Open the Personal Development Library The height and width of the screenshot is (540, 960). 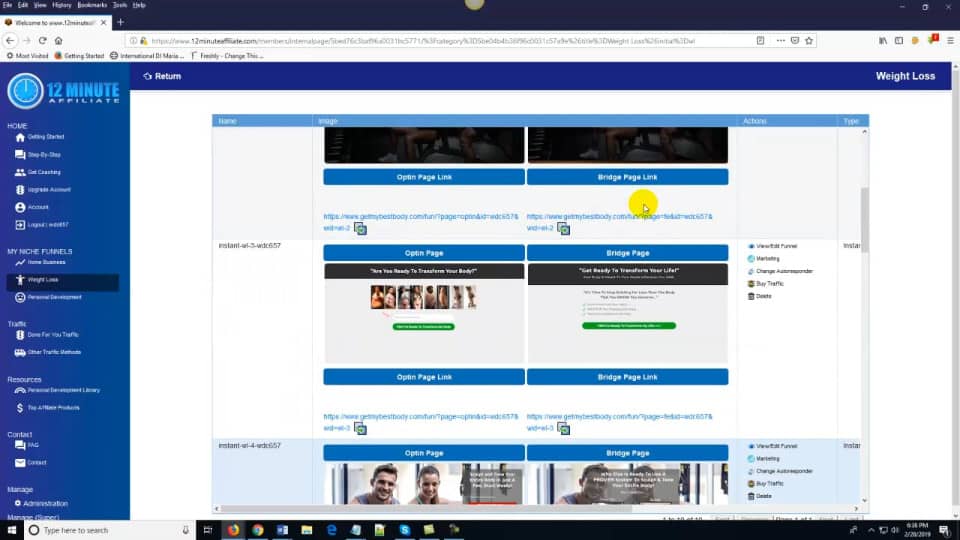(57, 390)
